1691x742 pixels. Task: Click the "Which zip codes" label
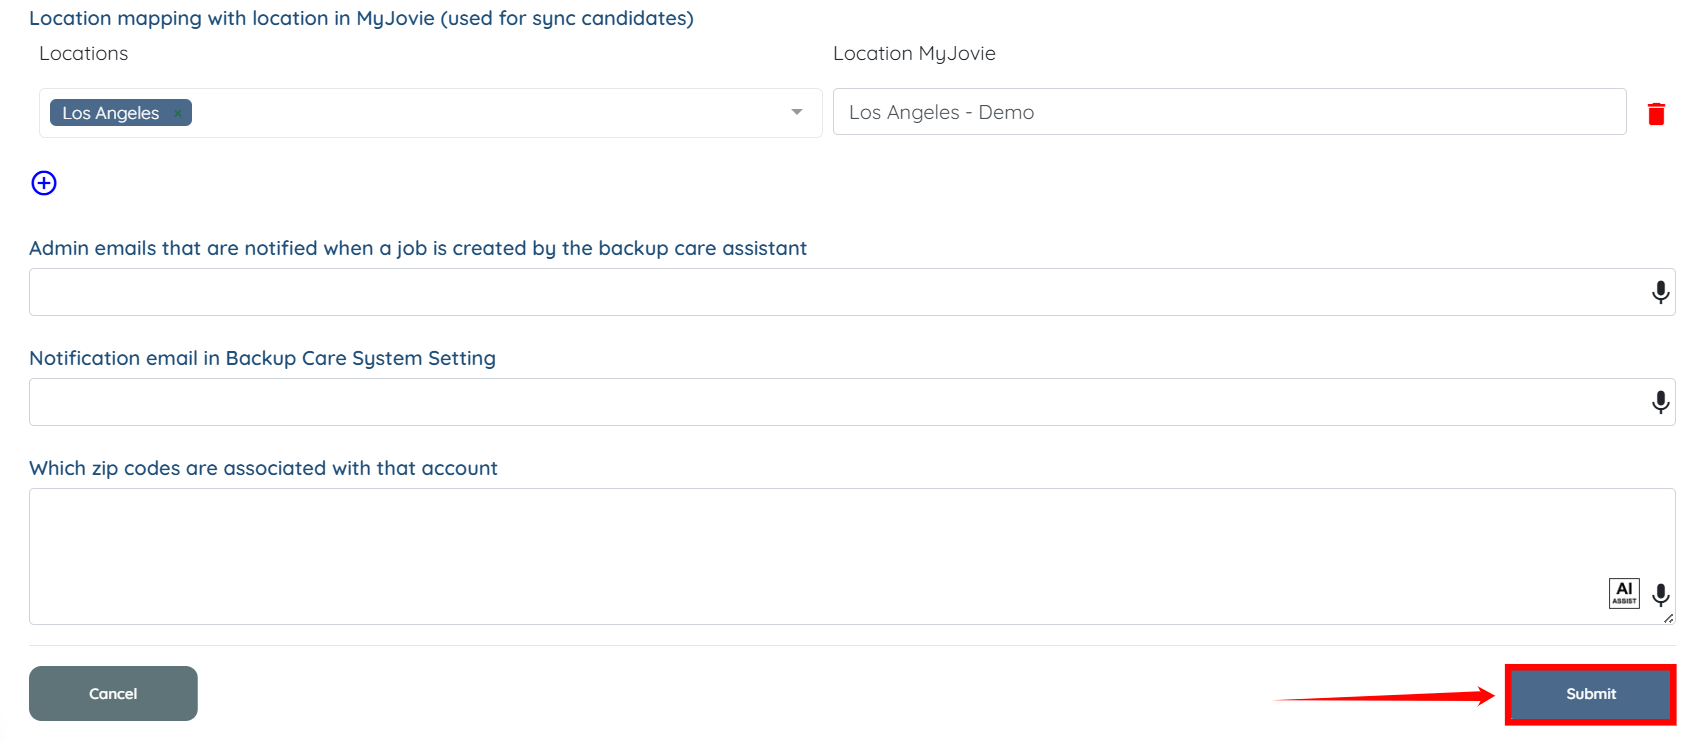263,468
